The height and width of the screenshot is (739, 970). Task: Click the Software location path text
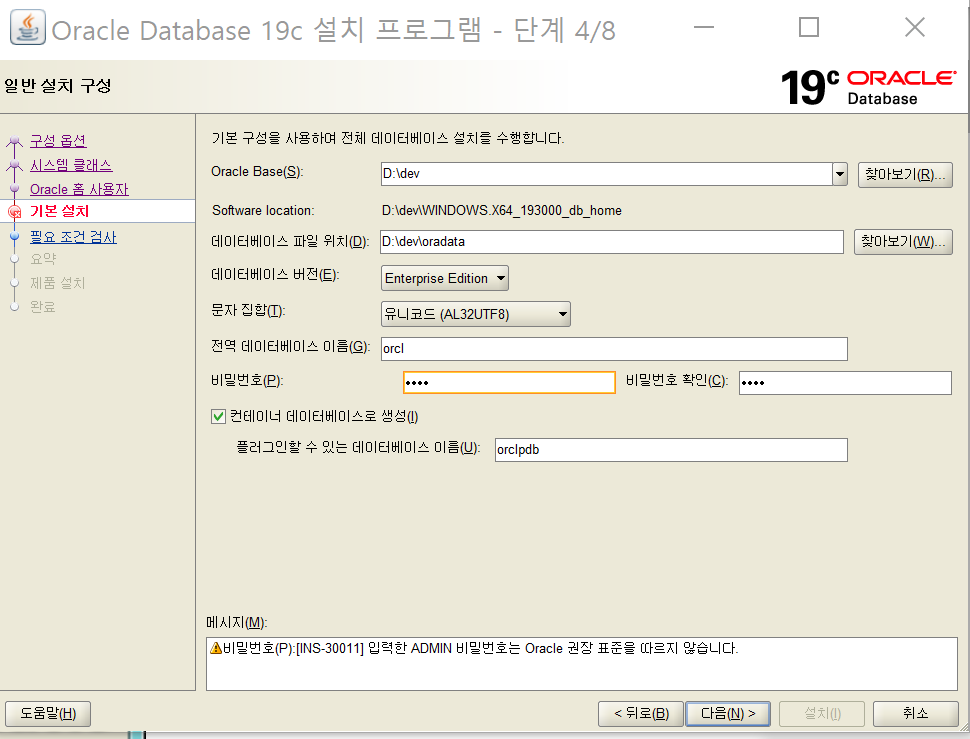(x=502, y=211)
